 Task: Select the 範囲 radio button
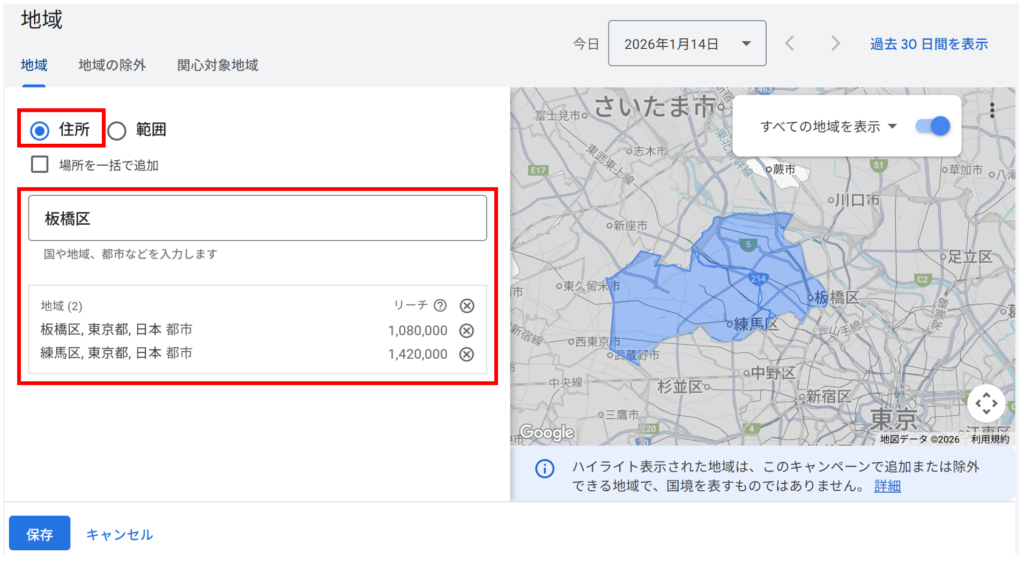(x=117, y=130)
